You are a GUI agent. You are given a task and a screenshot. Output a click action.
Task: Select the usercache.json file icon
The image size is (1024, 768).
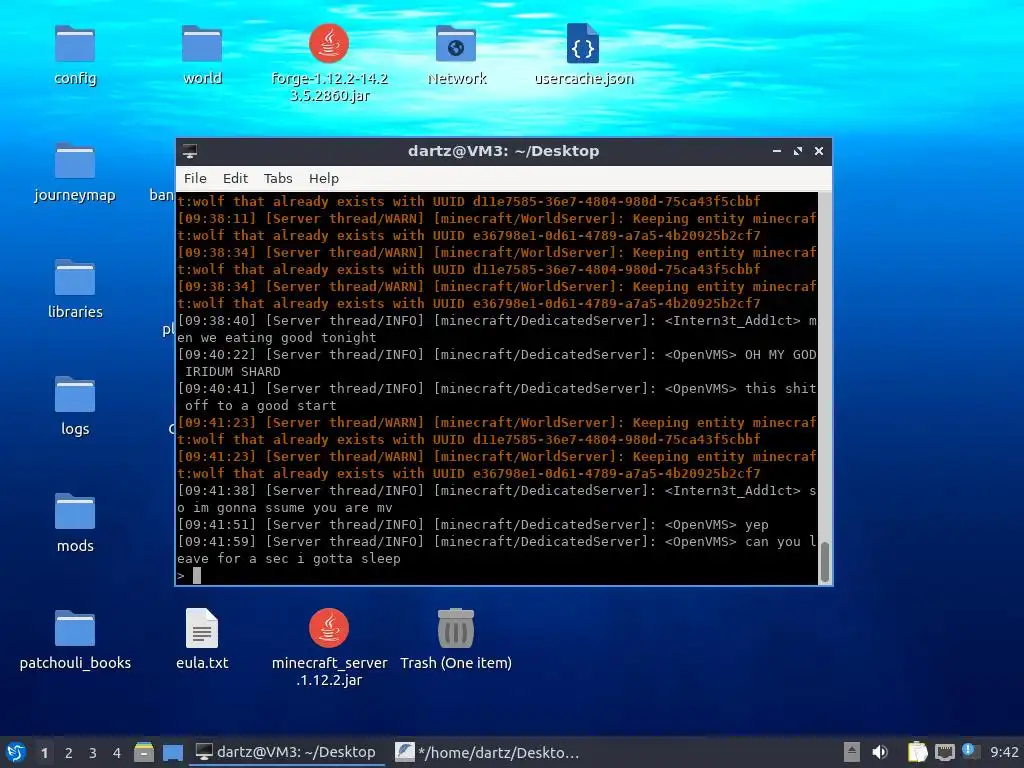click(583, 44)
